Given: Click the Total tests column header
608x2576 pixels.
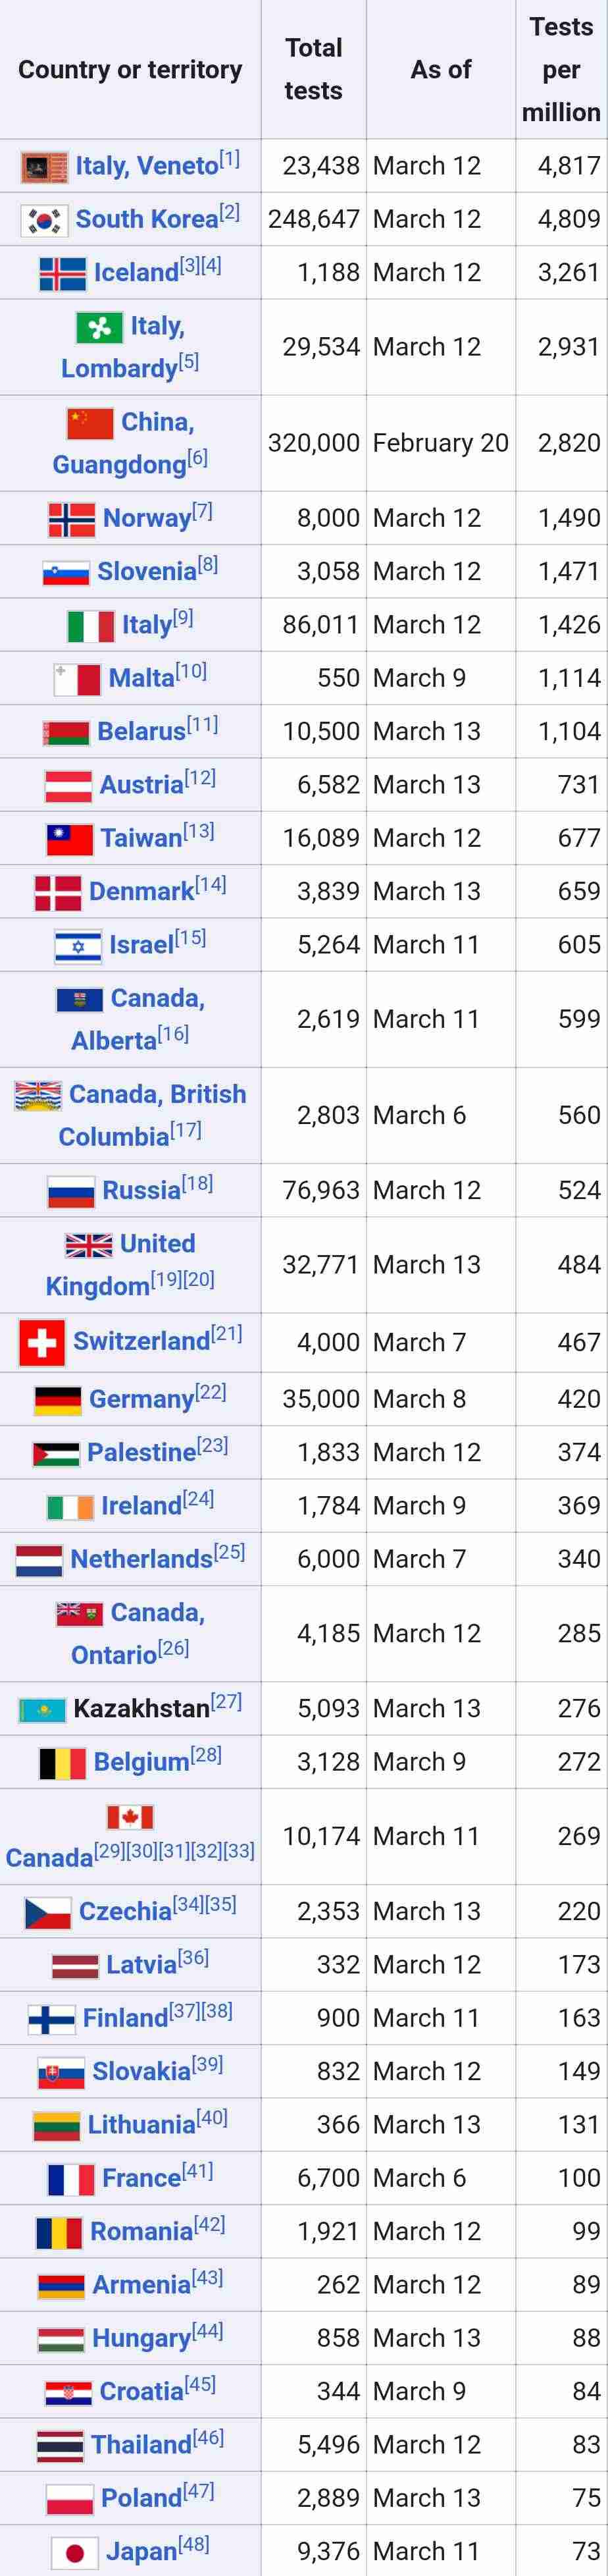Looking at the screenshot, I should click(313, 69).
